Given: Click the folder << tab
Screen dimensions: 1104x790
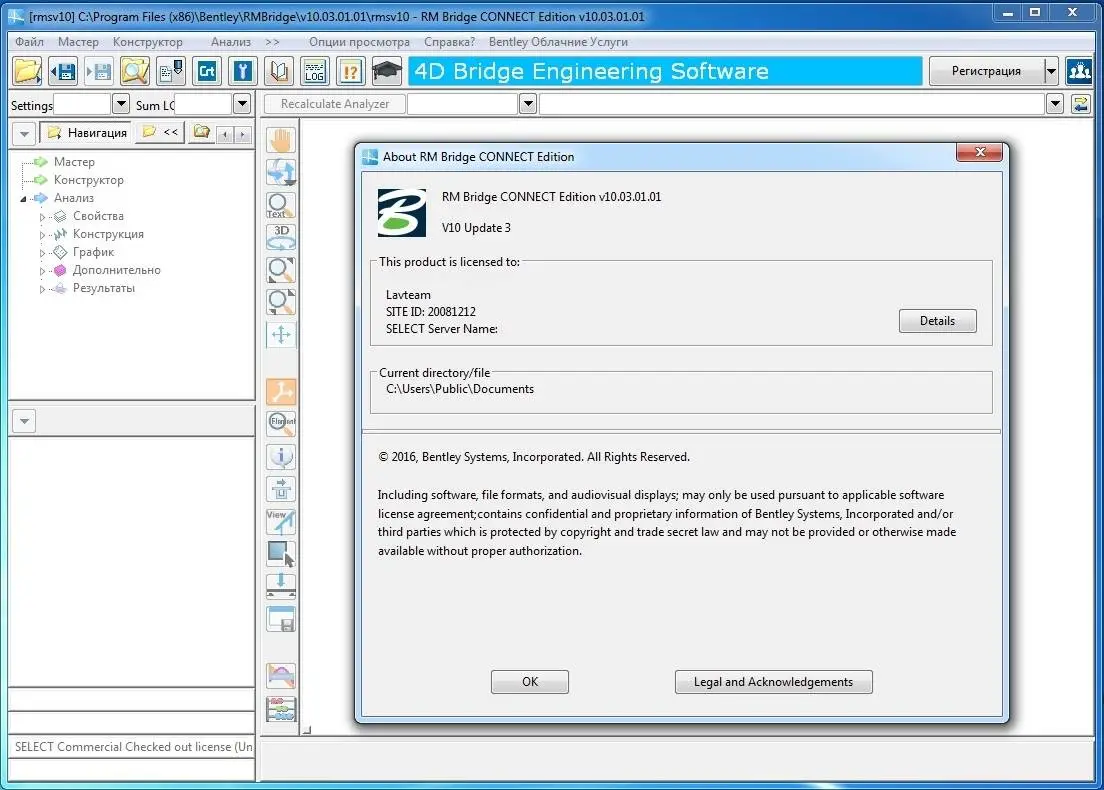Looking at the screenshot, I should (160, 132).
